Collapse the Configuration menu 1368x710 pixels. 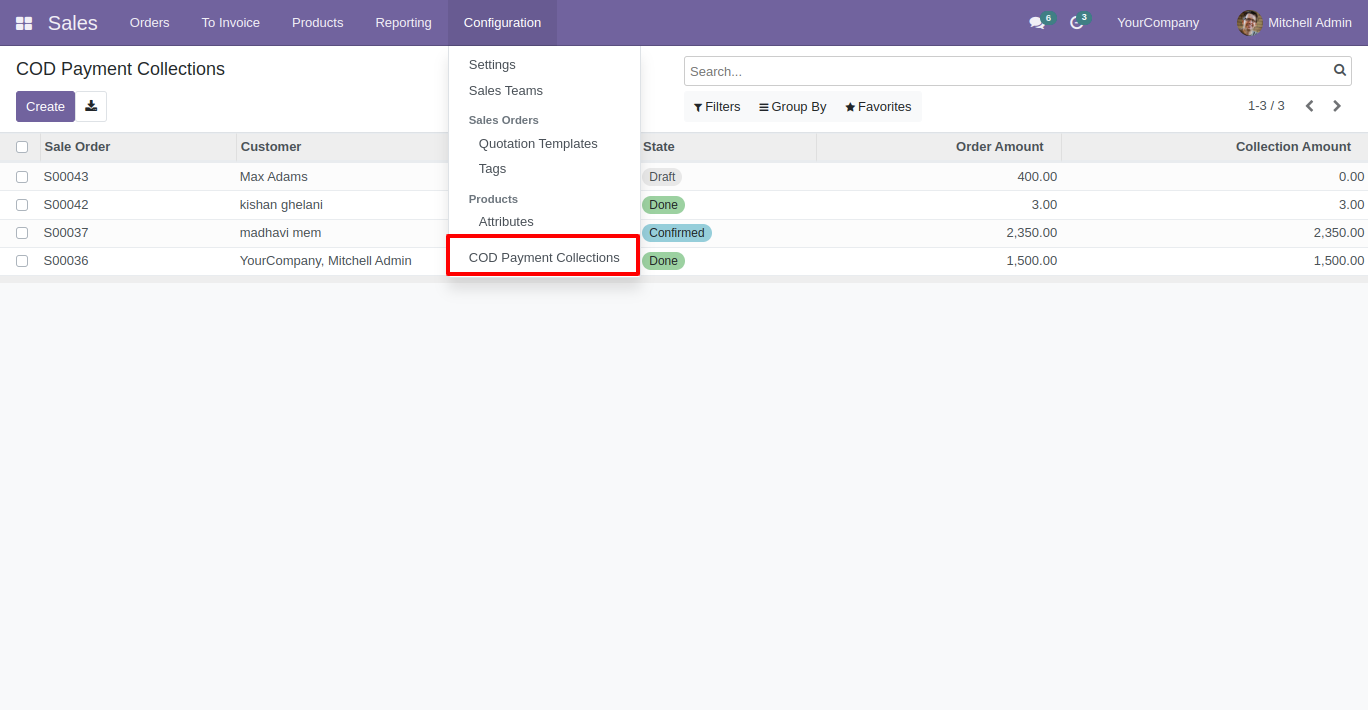[x=502, y=23]
